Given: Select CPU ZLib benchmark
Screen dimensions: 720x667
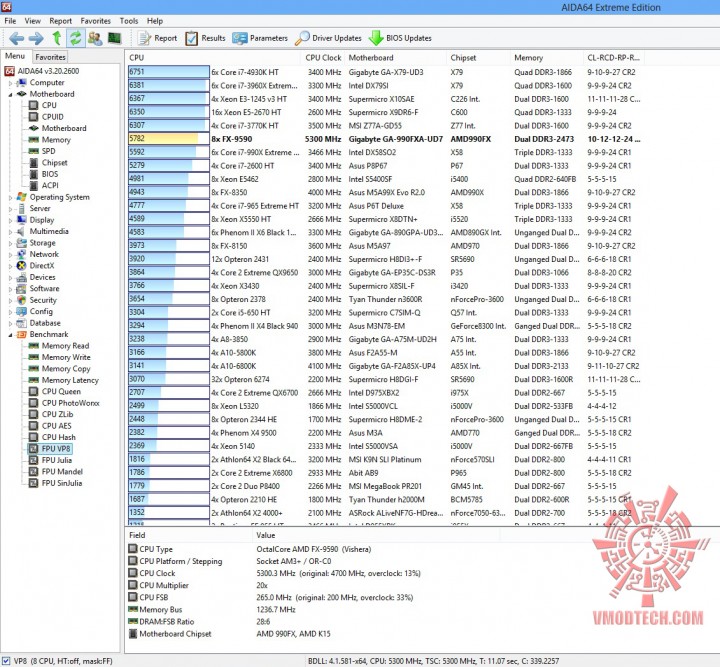Looking at the screenshot, I should [57, 414].
